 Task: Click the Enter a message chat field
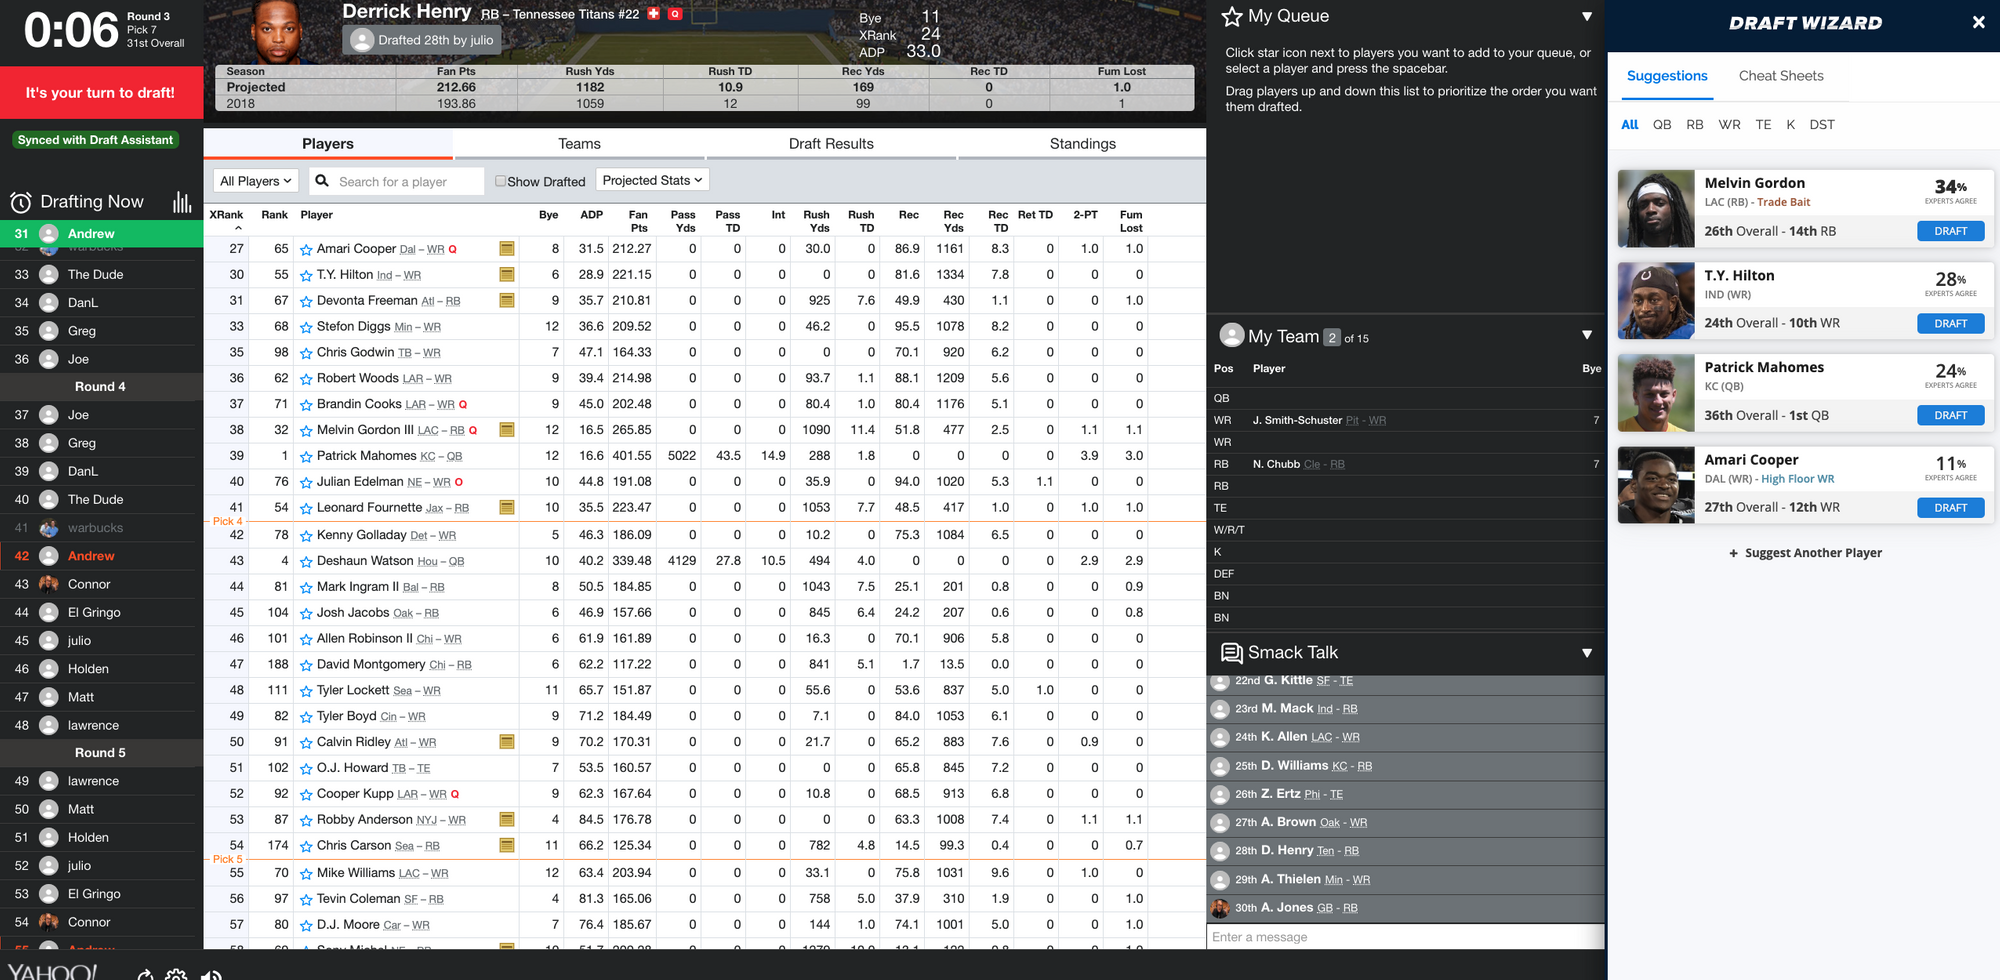[1405, 937]
